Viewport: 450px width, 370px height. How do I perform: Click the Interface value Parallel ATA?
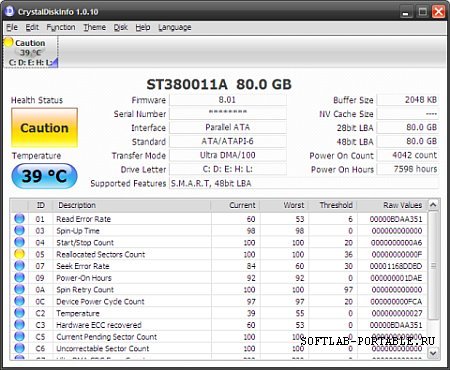click(228, 128)
